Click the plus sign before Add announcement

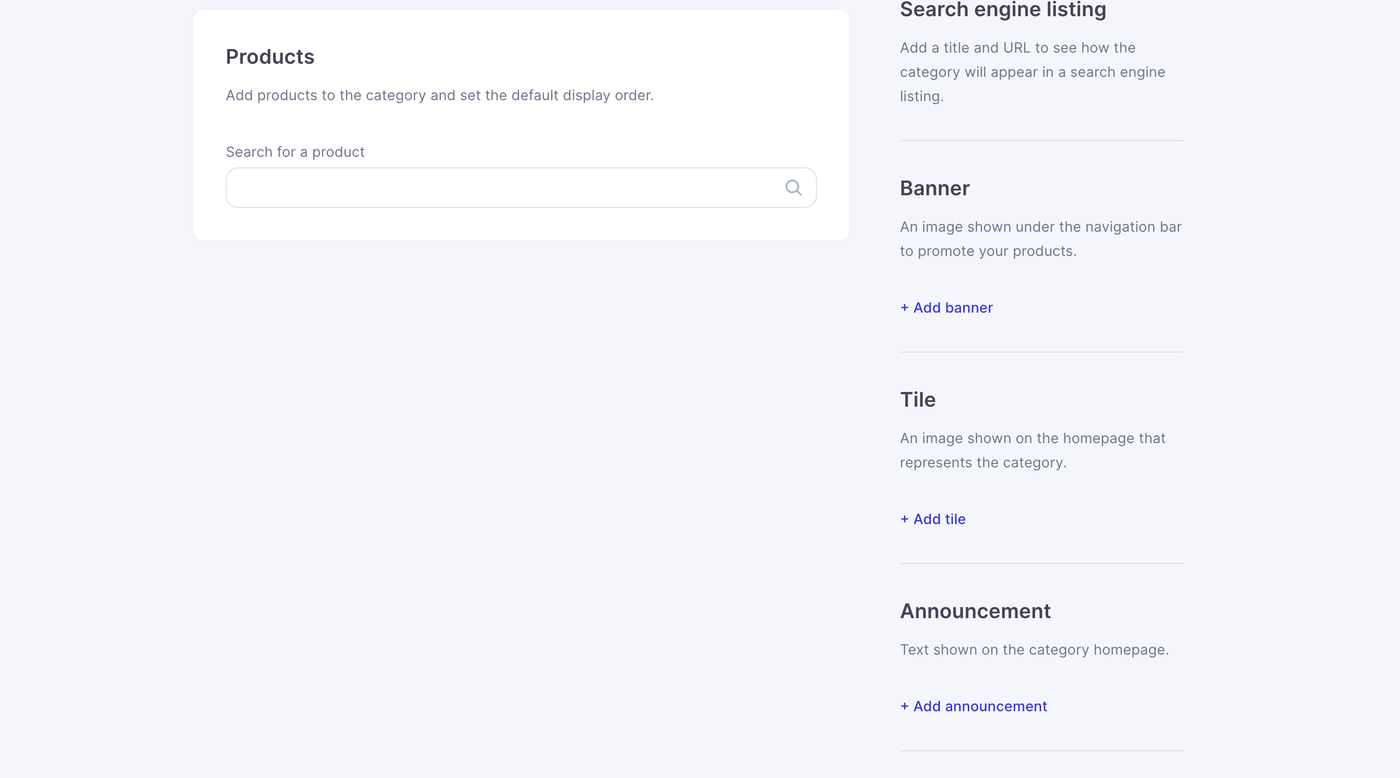(x=905, y=706)
